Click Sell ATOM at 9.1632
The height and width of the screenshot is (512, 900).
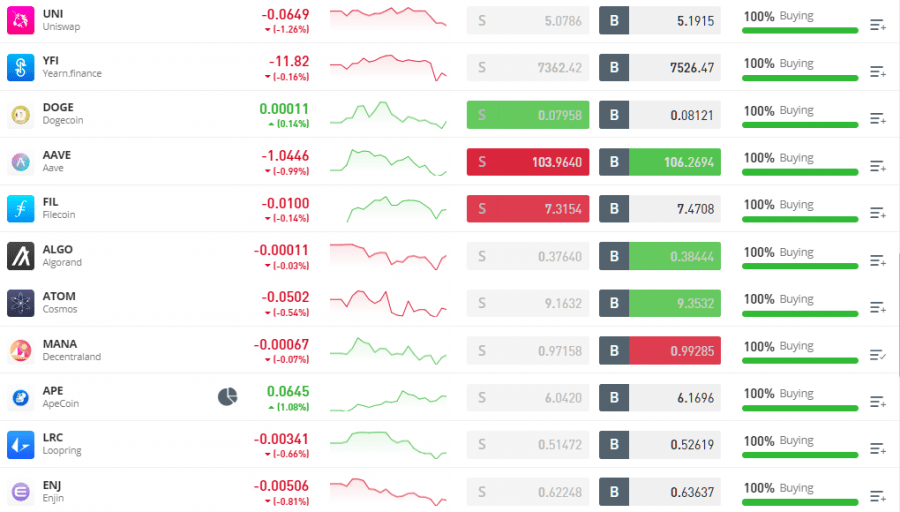pos(528,303)
